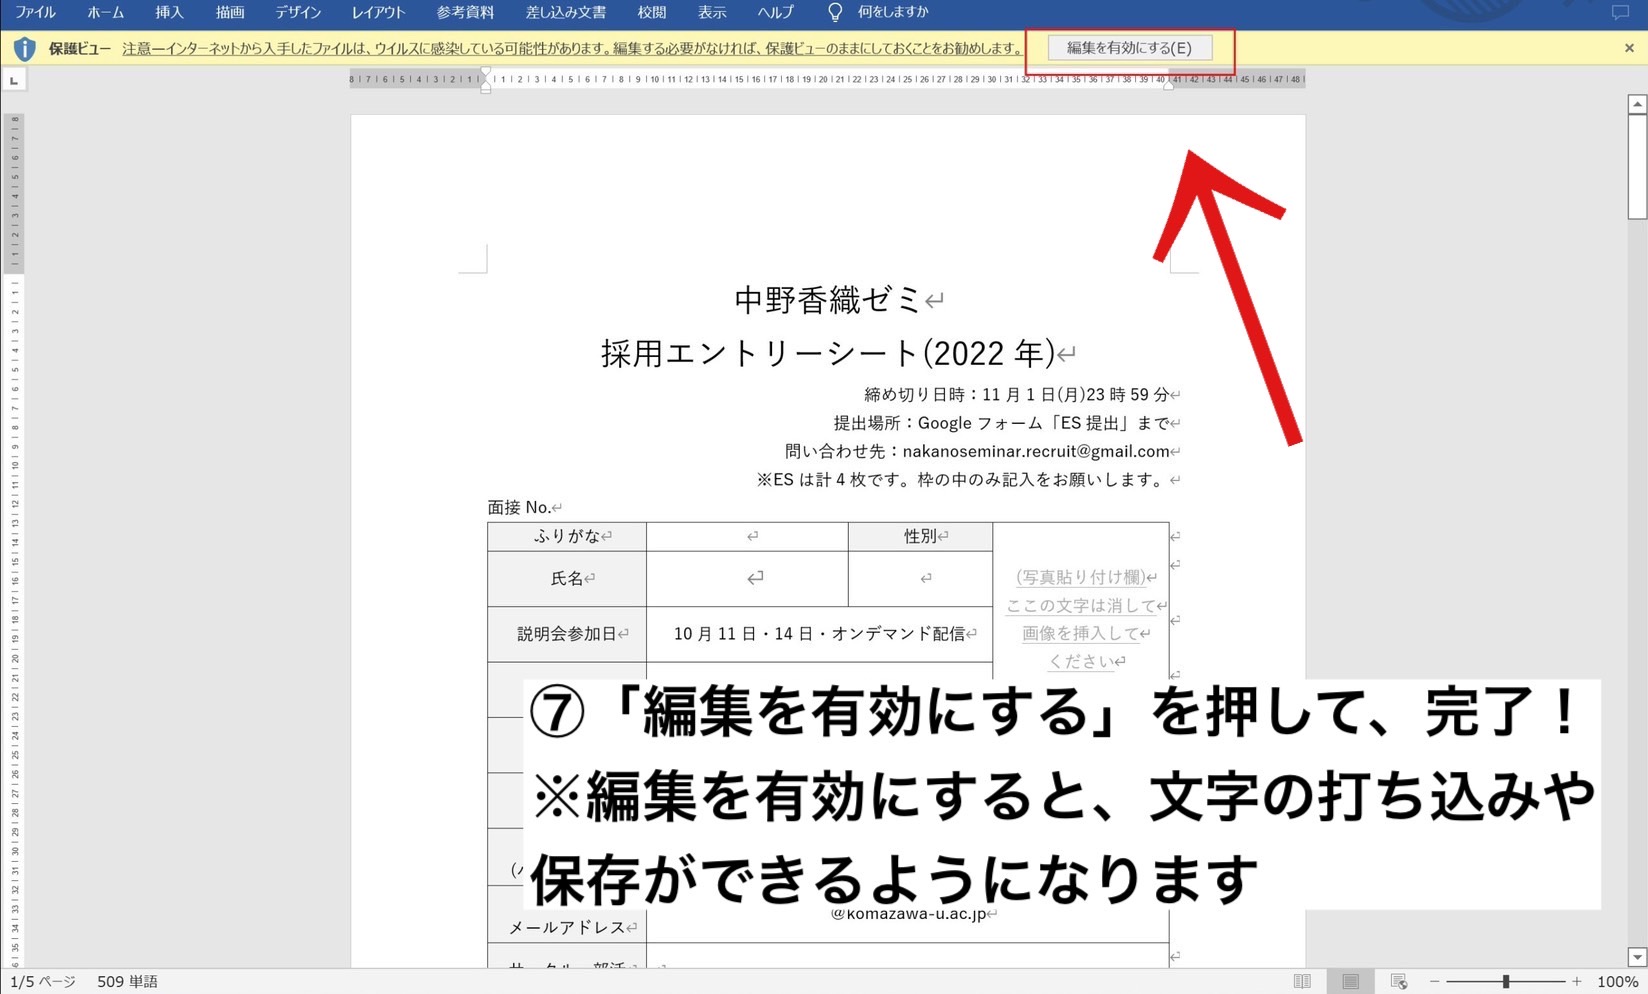Image resolution: width=1648 pixels, height=994 pixels.
Task: Go to the 参考資料 tab
Action: (465, 12)
